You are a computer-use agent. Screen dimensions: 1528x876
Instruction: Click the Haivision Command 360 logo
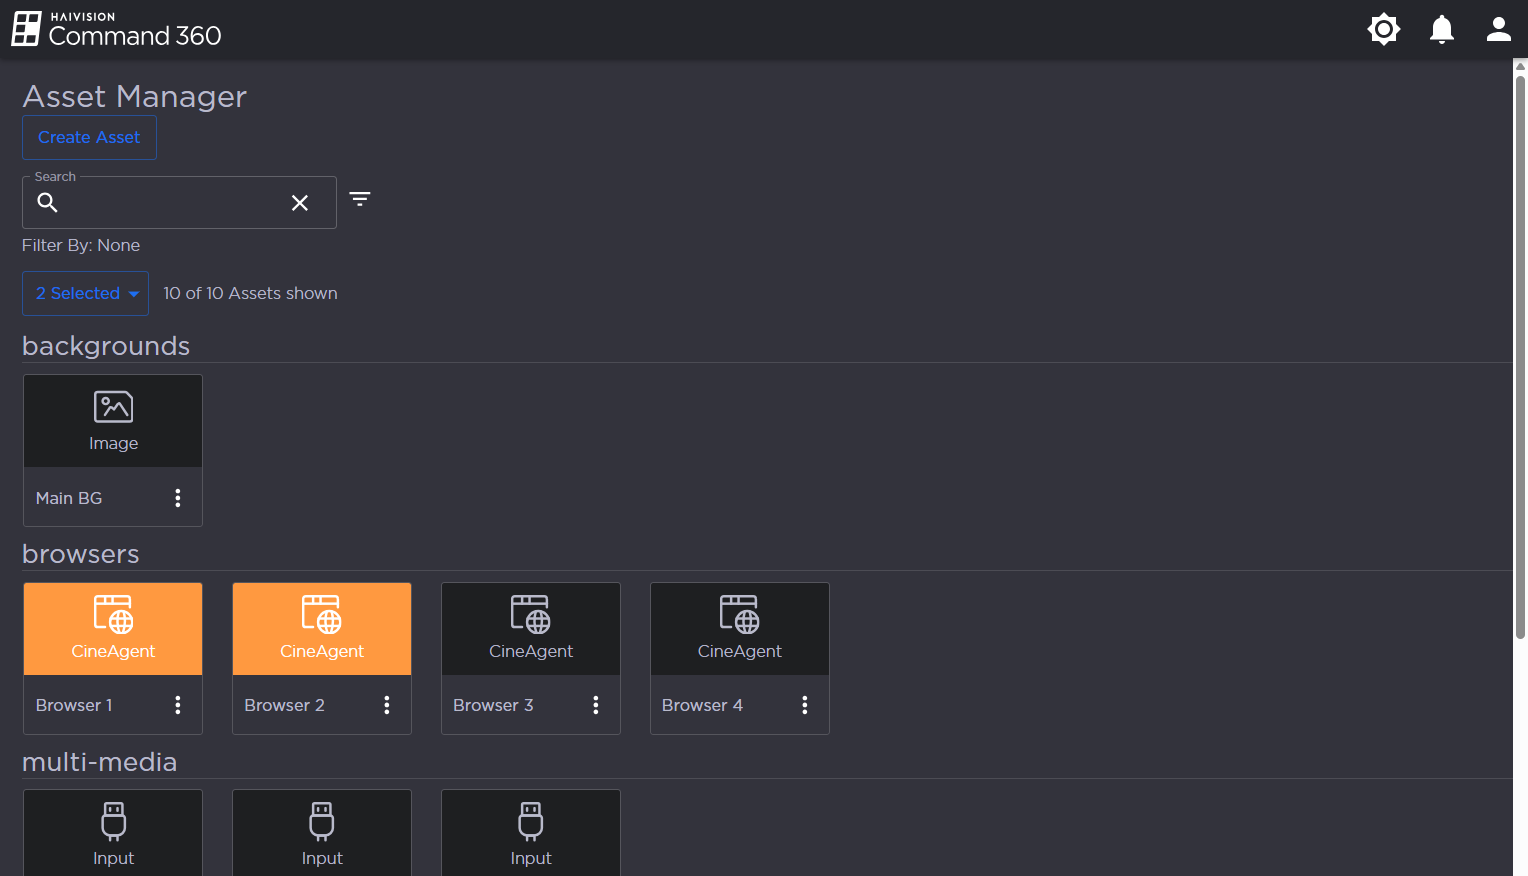[x=116, y=29]
